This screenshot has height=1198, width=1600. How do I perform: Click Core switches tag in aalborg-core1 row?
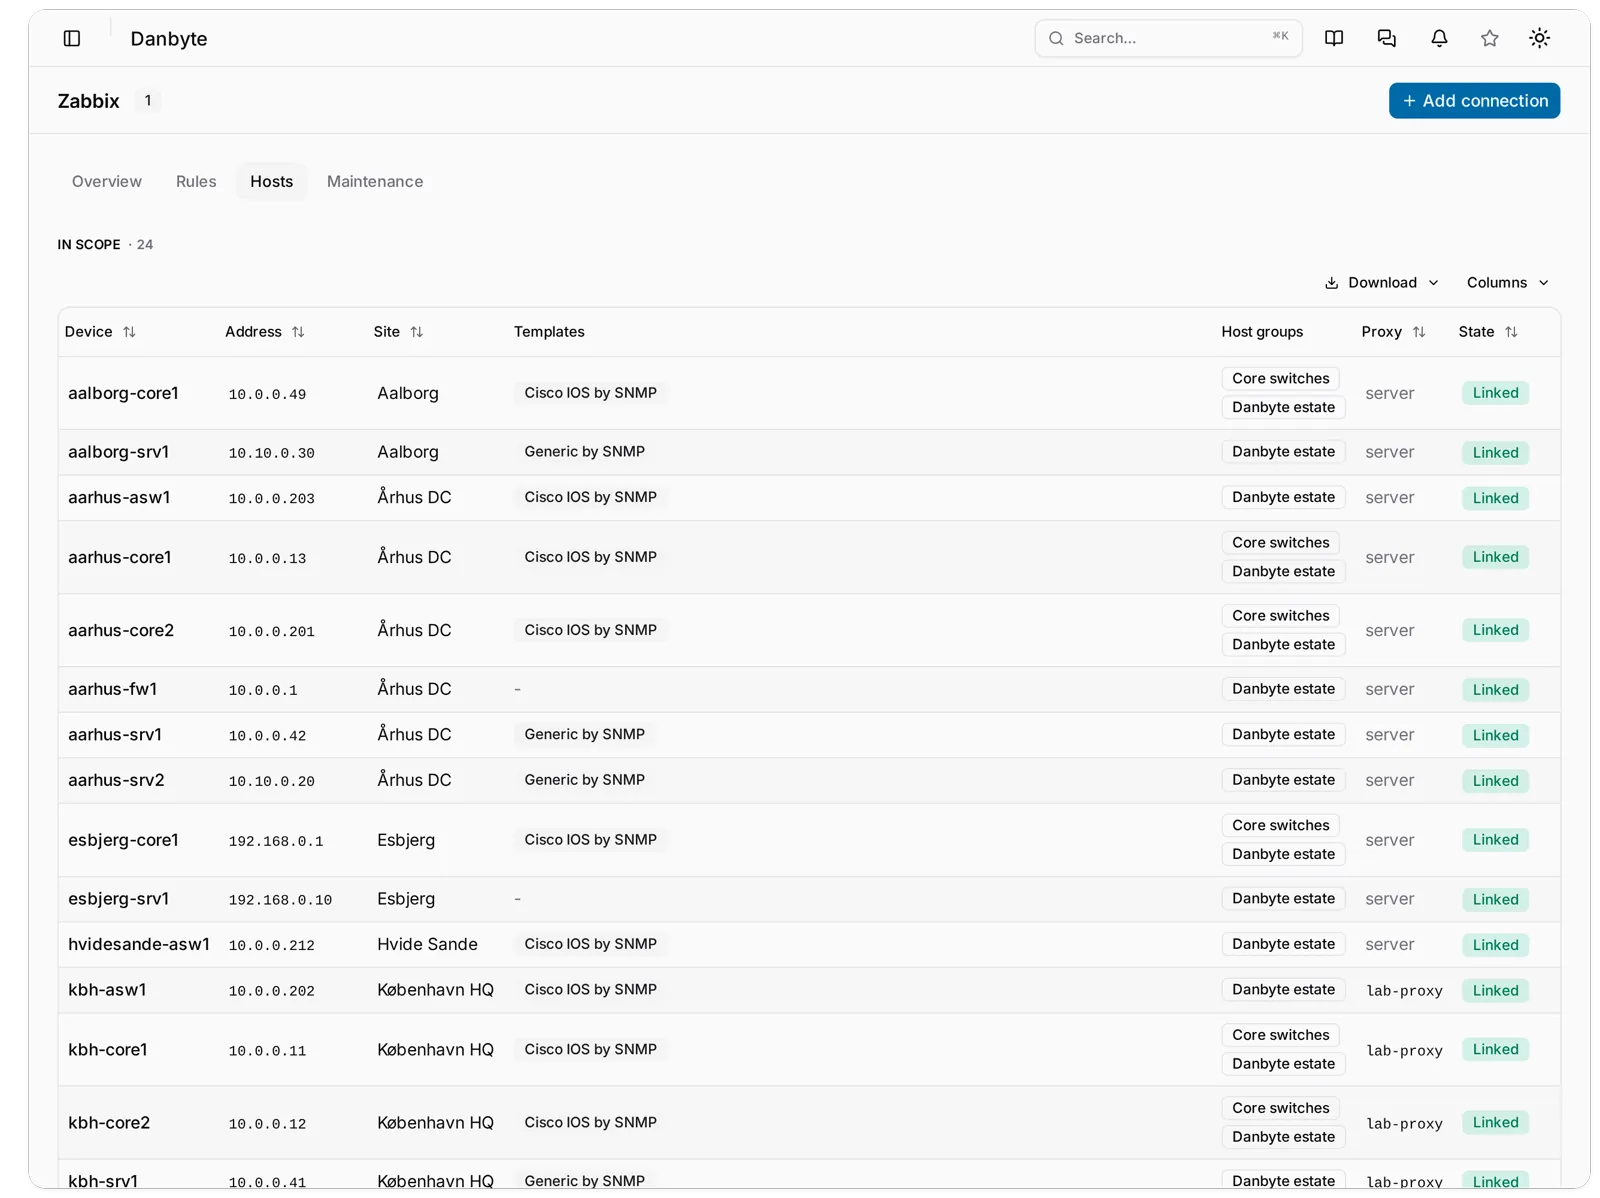1281,379
